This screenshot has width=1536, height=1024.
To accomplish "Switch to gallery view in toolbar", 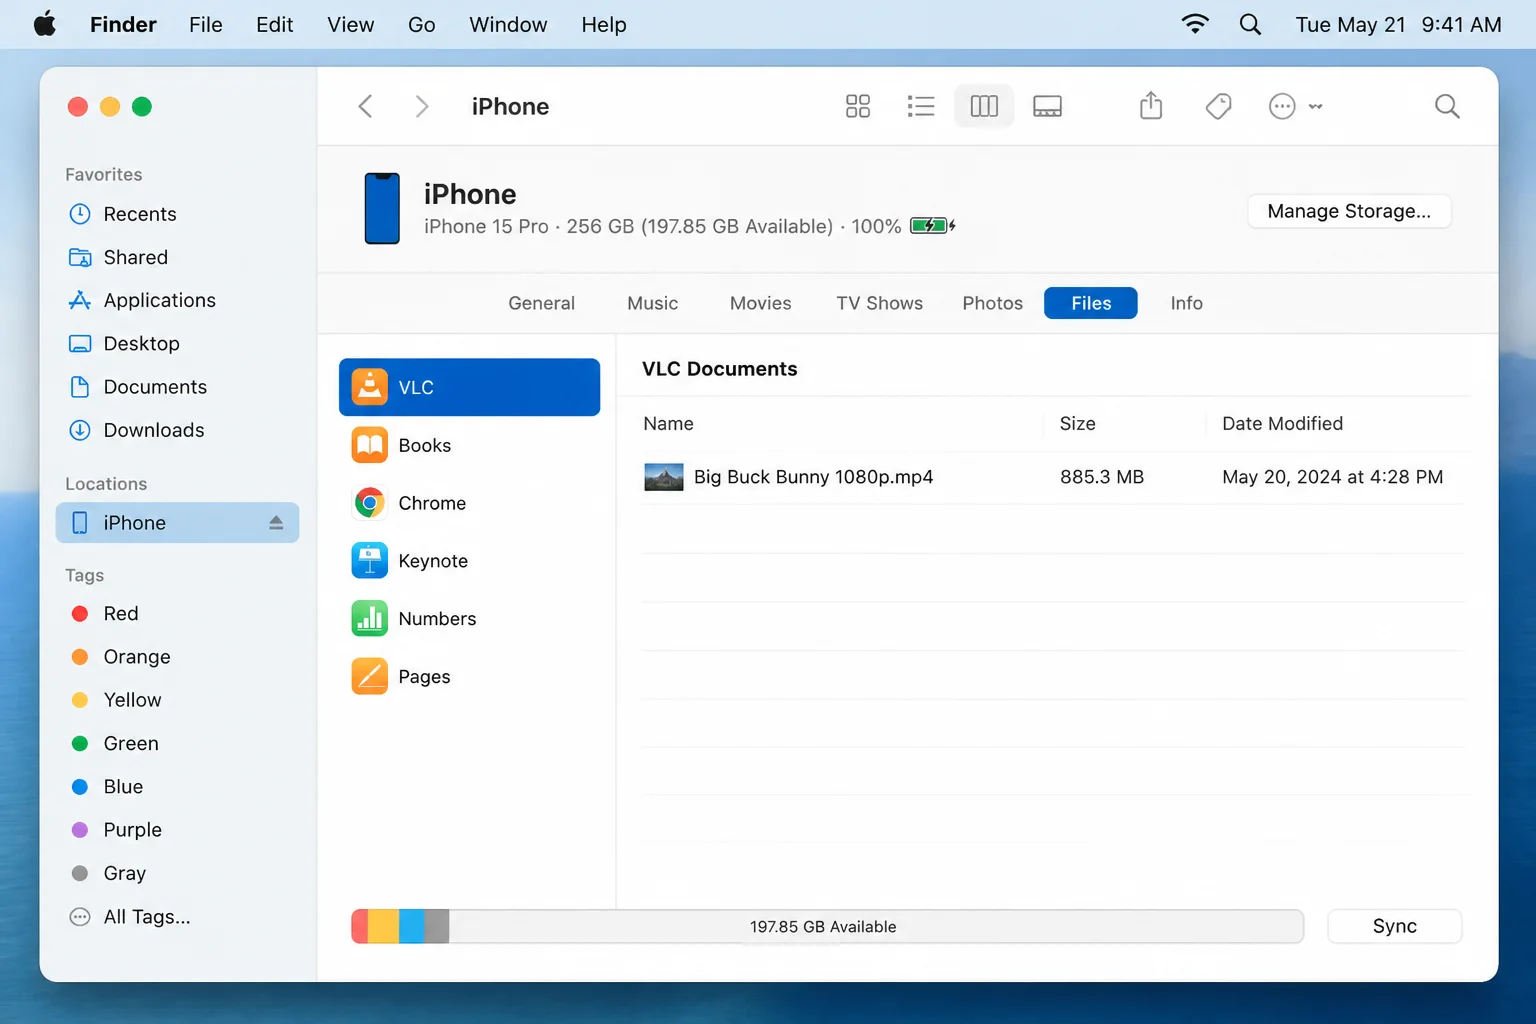I will 1047,106.
